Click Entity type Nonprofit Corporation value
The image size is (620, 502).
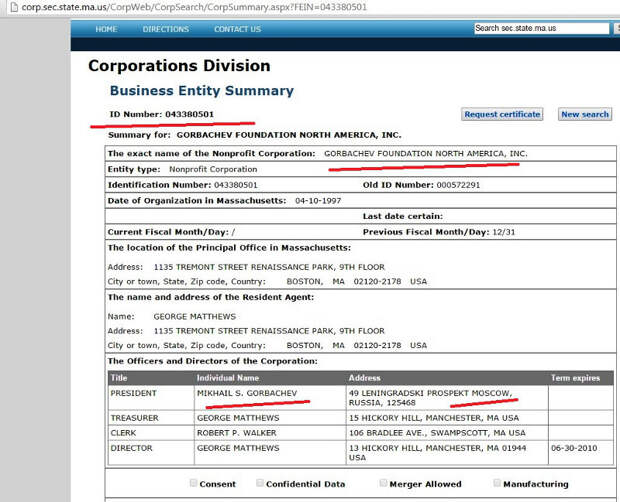click(x=213, y=169)
